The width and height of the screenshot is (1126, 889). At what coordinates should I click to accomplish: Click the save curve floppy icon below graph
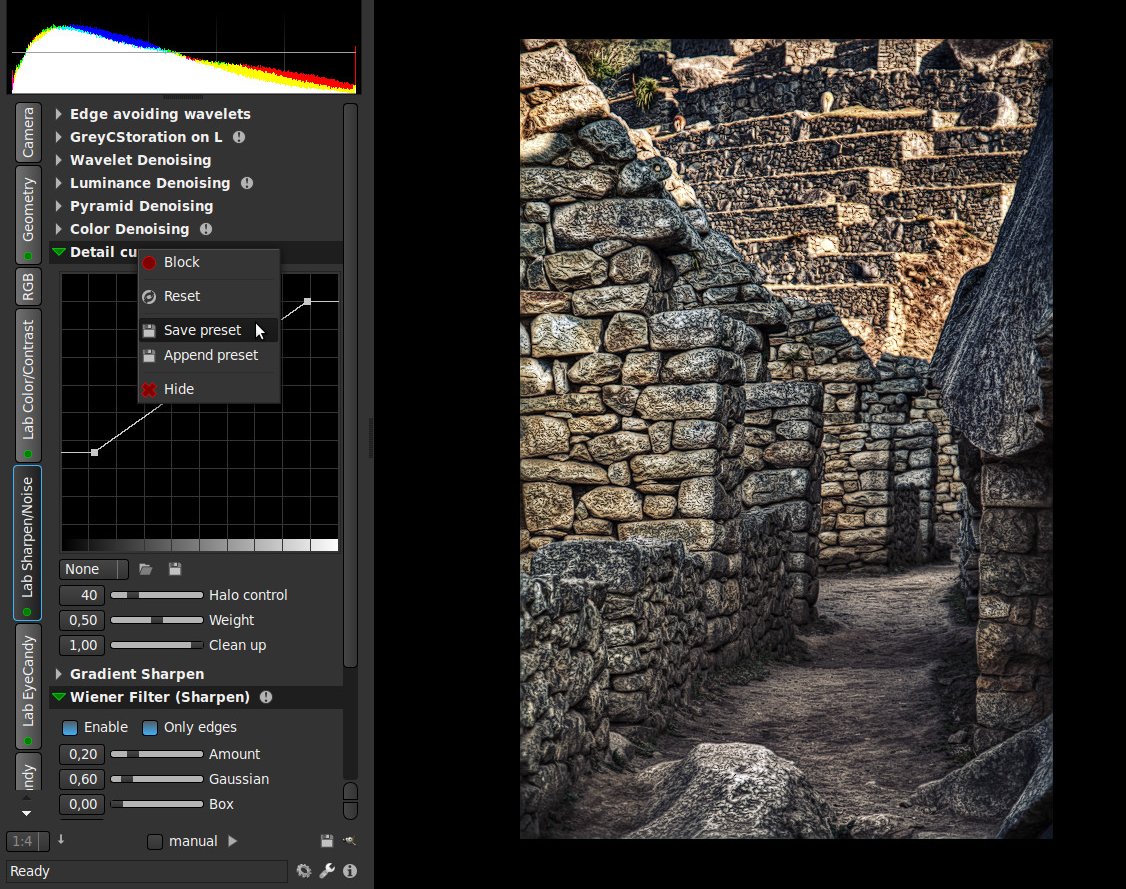(175, 569)
